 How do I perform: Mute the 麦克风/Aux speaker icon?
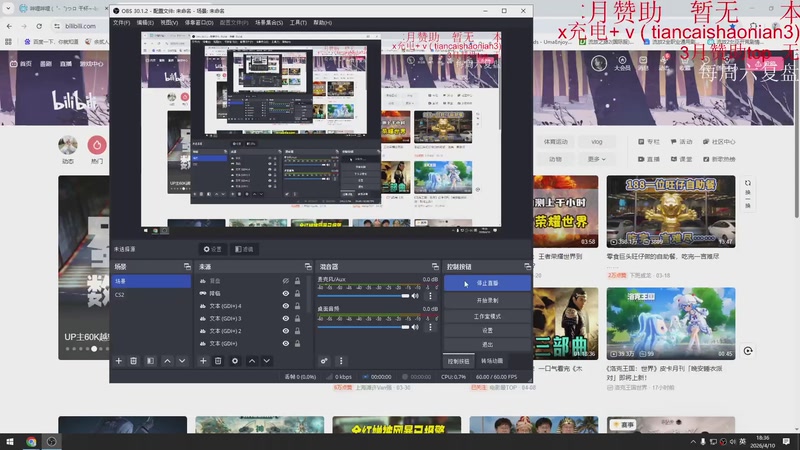pos(415,296)
